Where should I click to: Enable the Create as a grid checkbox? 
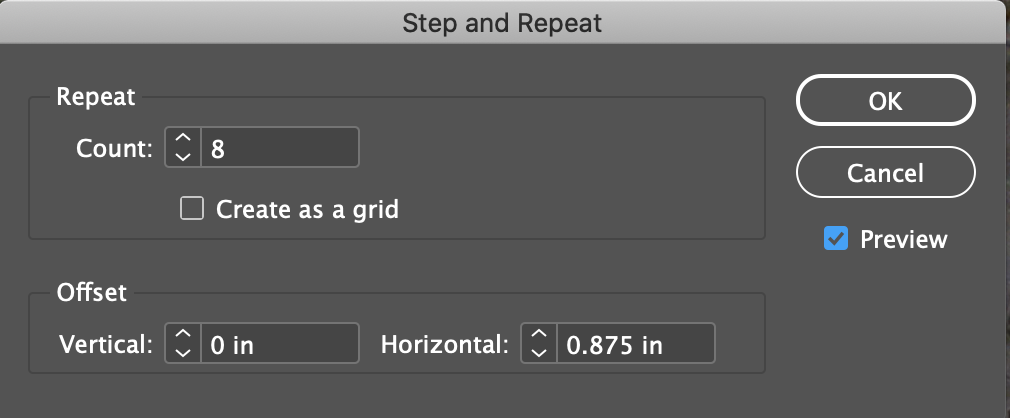(x=192, y=209)
